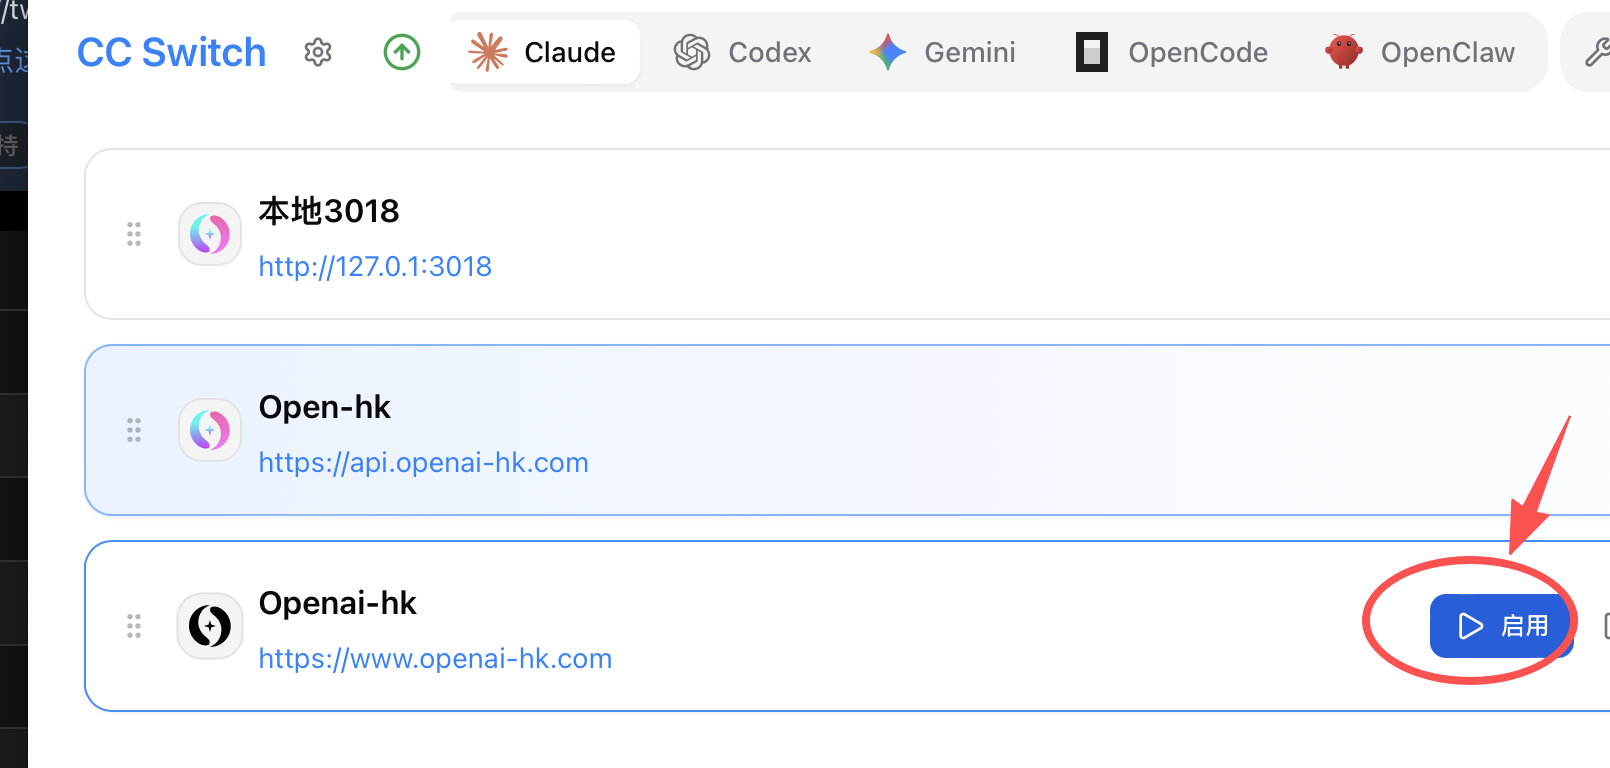This screenshot has height=768, width=1610.
Task: Open the https://www.openai-hk.com link
Action: [435, 658]
